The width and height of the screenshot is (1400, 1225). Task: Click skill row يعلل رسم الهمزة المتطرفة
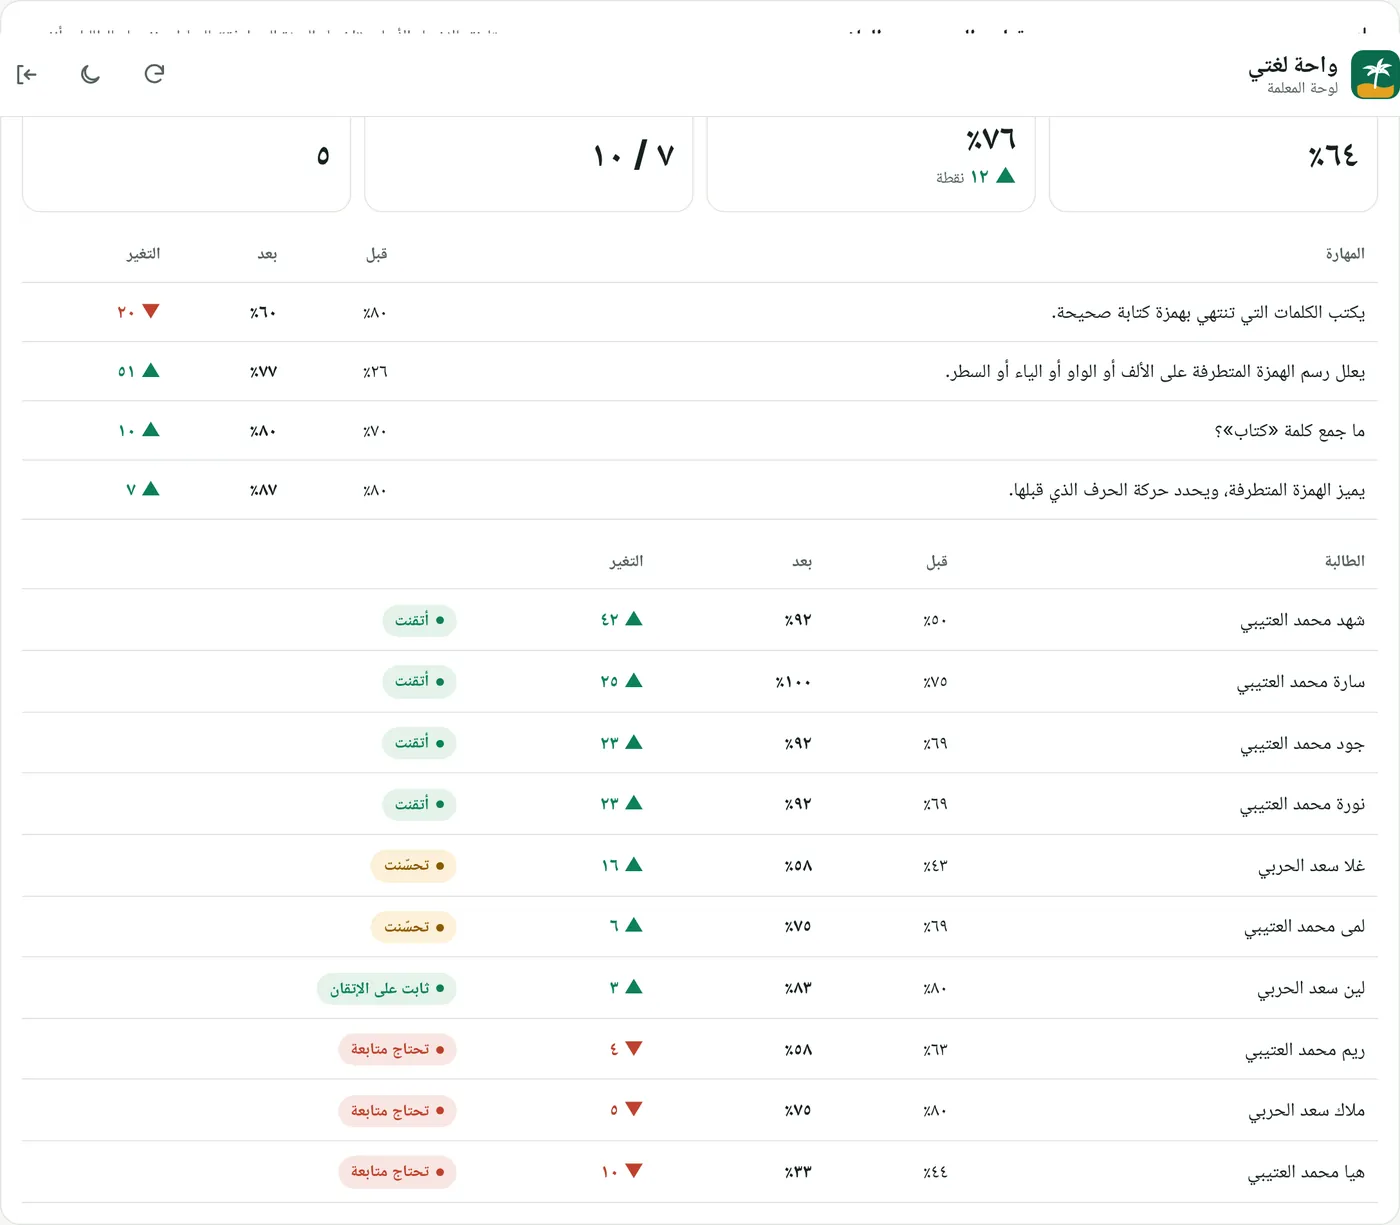click(700, 372)
